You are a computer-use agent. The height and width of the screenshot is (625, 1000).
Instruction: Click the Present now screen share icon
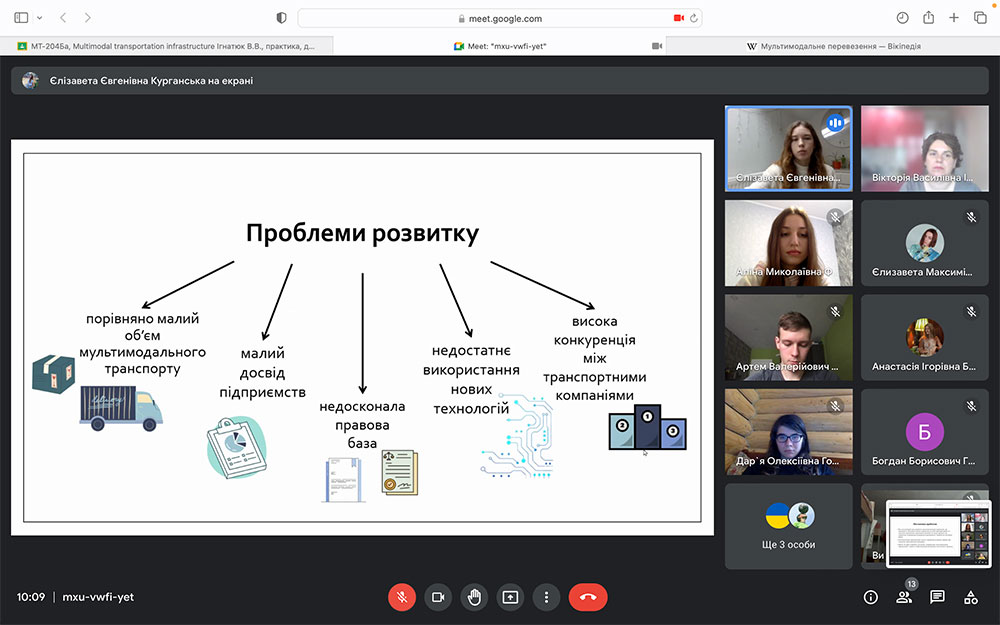tap(510, 597)
